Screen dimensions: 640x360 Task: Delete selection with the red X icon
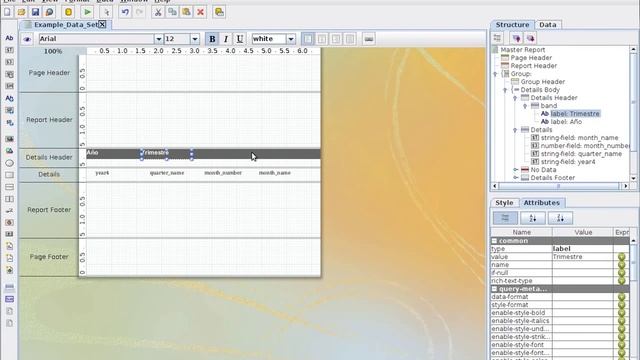pos(200,12)
